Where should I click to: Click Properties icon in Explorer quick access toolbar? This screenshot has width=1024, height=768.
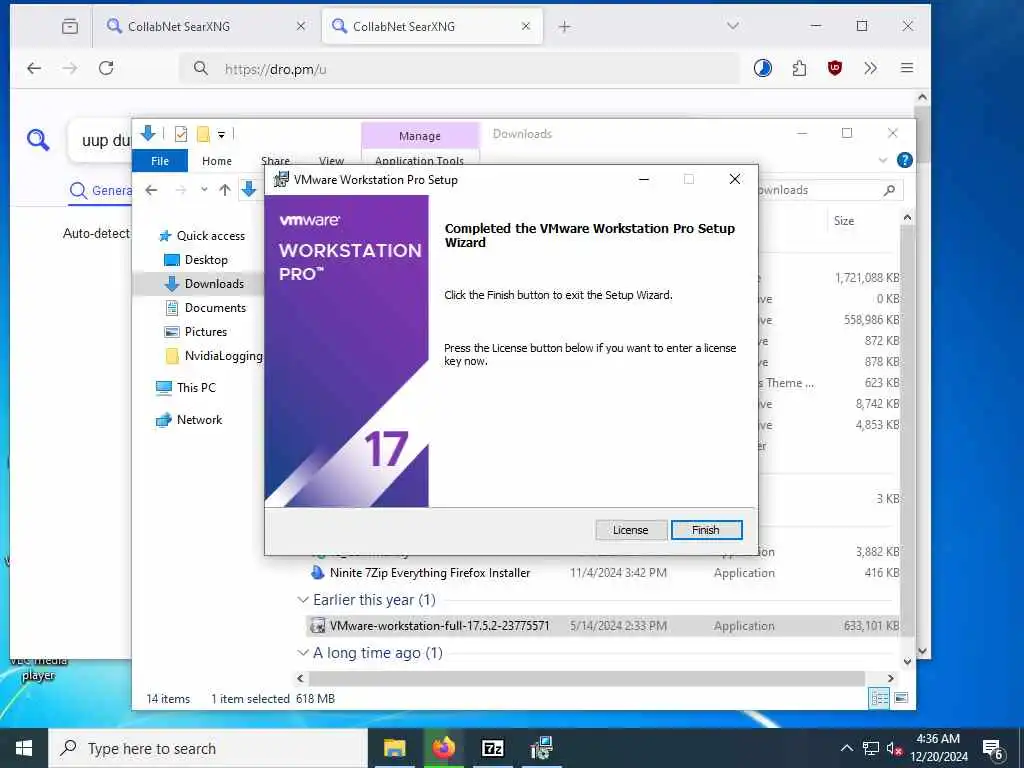tap(181, 134)
